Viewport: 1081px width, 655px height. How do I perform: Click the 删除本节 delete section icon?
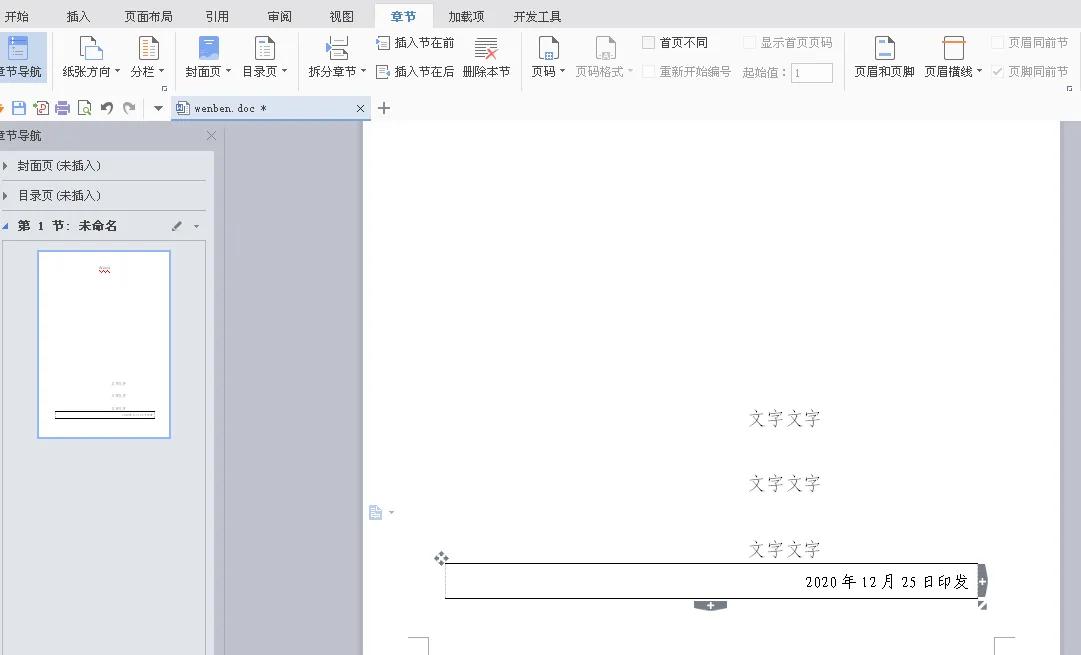pyautogui.click(x=486, y=57)
